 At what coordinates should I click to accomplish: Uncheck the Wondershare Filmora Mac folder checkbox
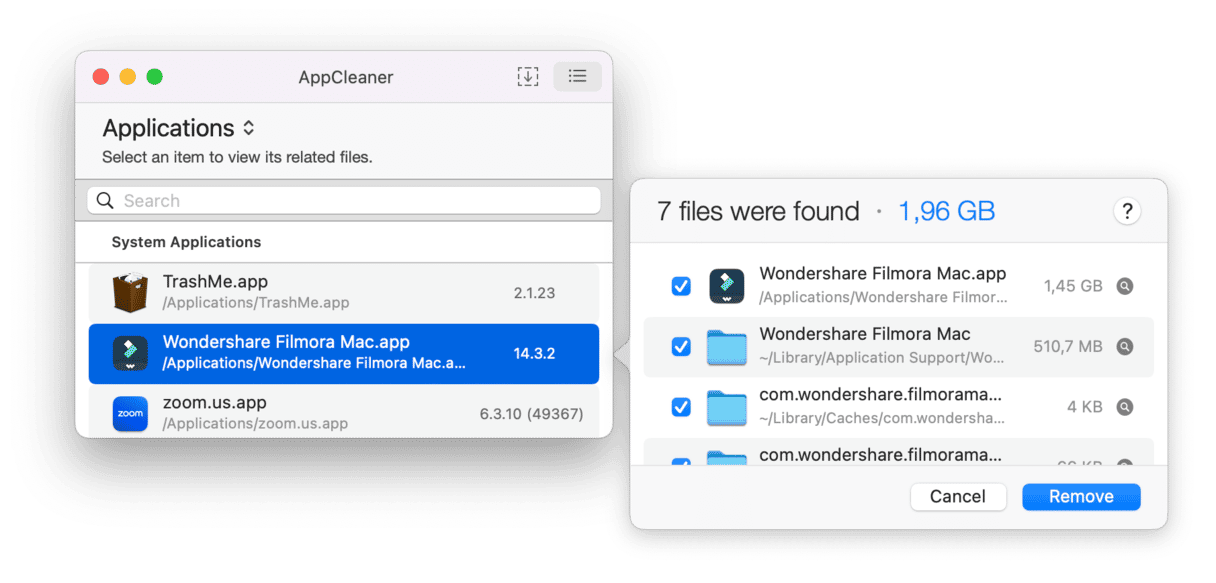[681, 347]
